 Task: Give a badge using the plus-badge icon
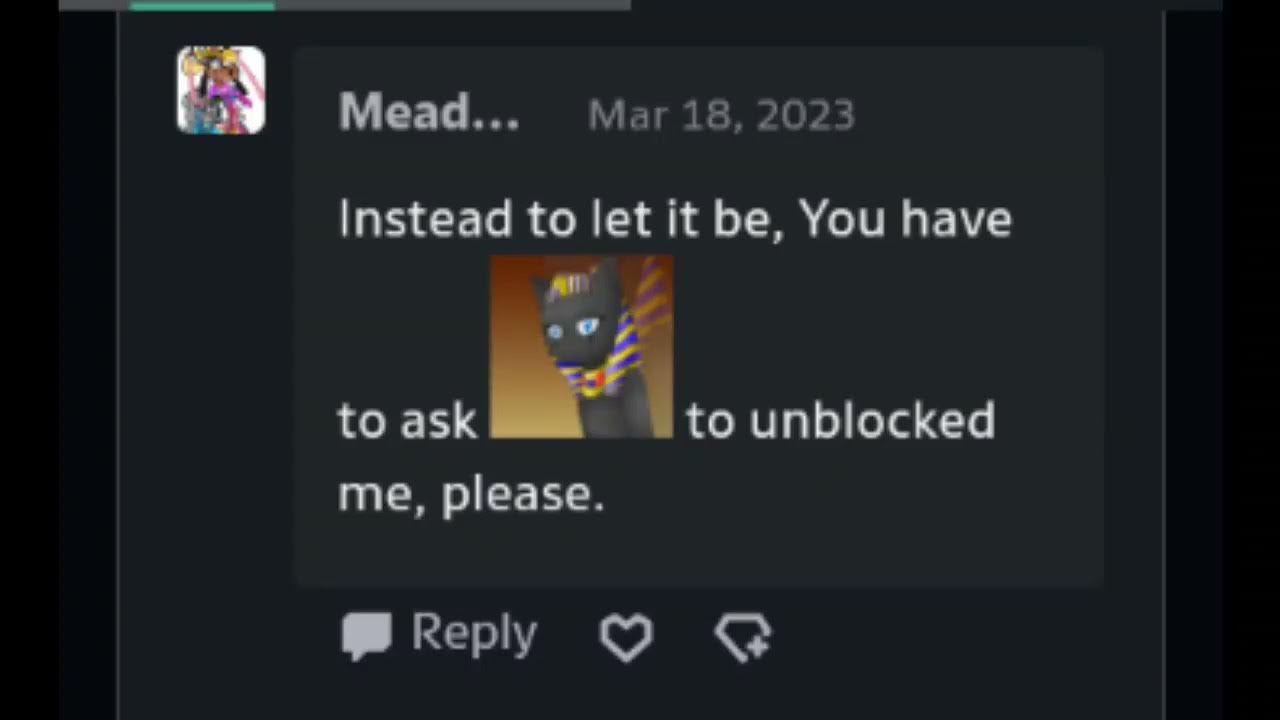[x=743, y=637]
